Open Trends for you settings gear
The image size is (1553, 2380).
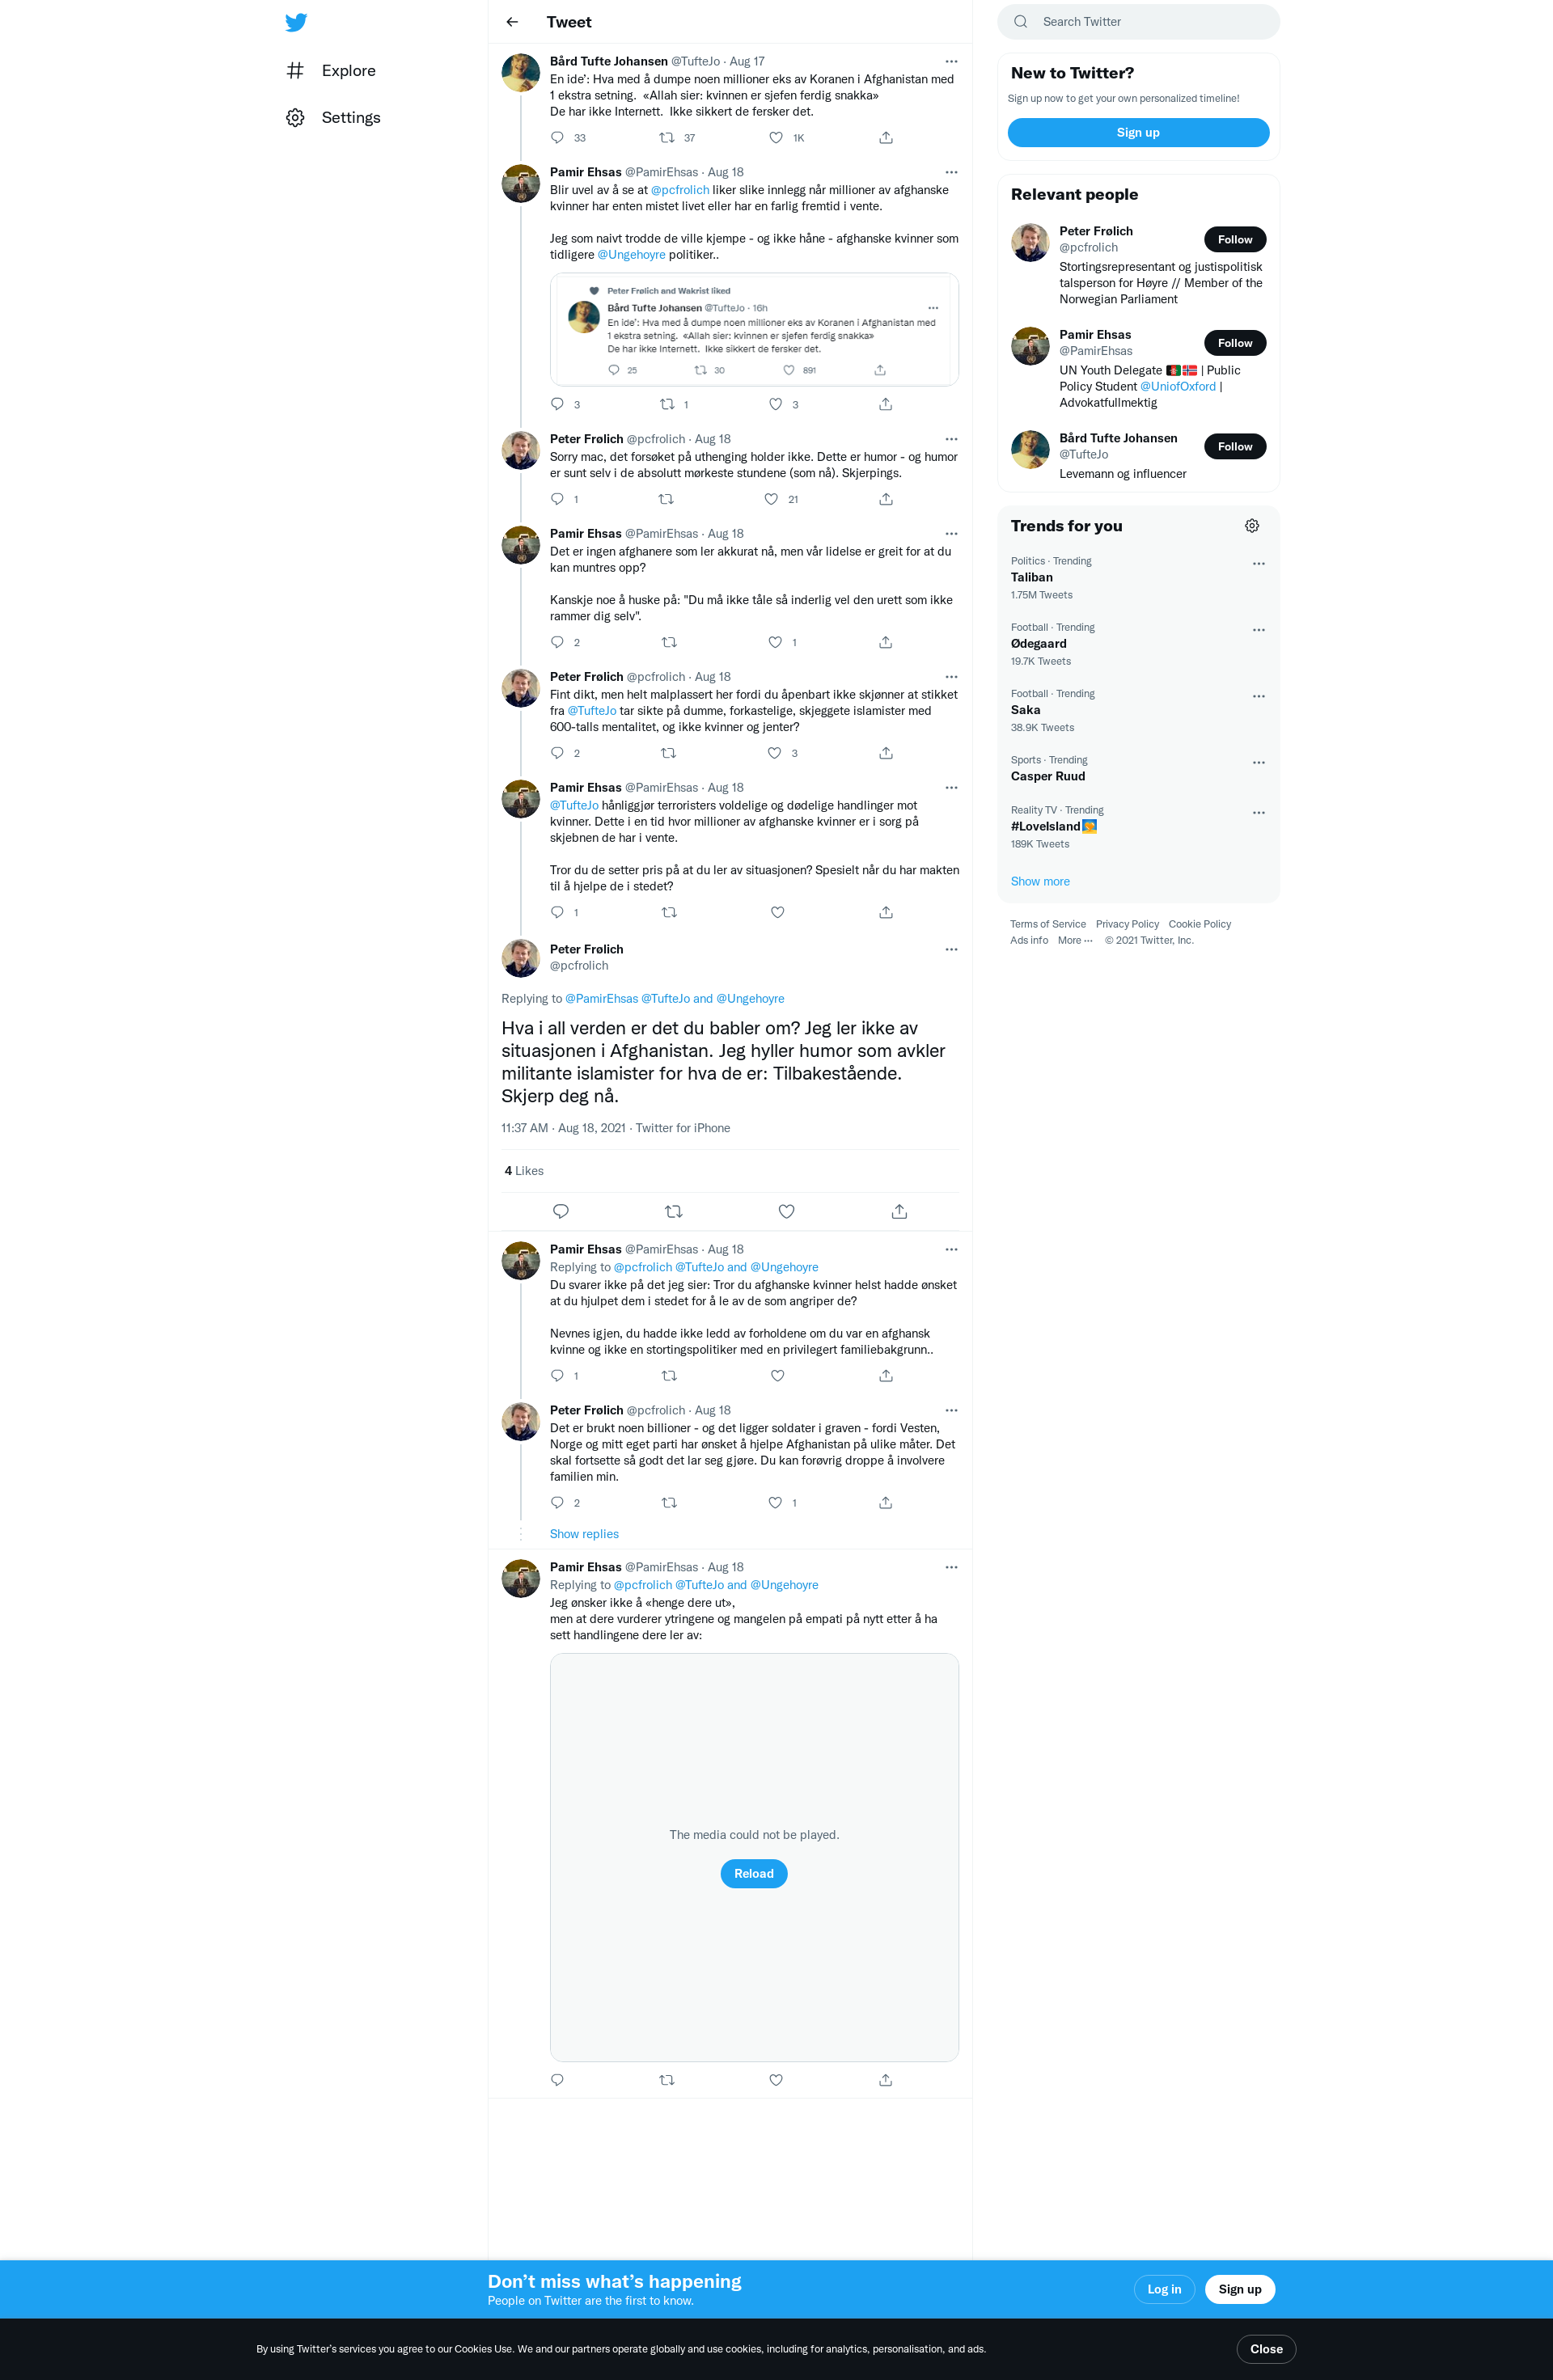(x=1252, y=526)
